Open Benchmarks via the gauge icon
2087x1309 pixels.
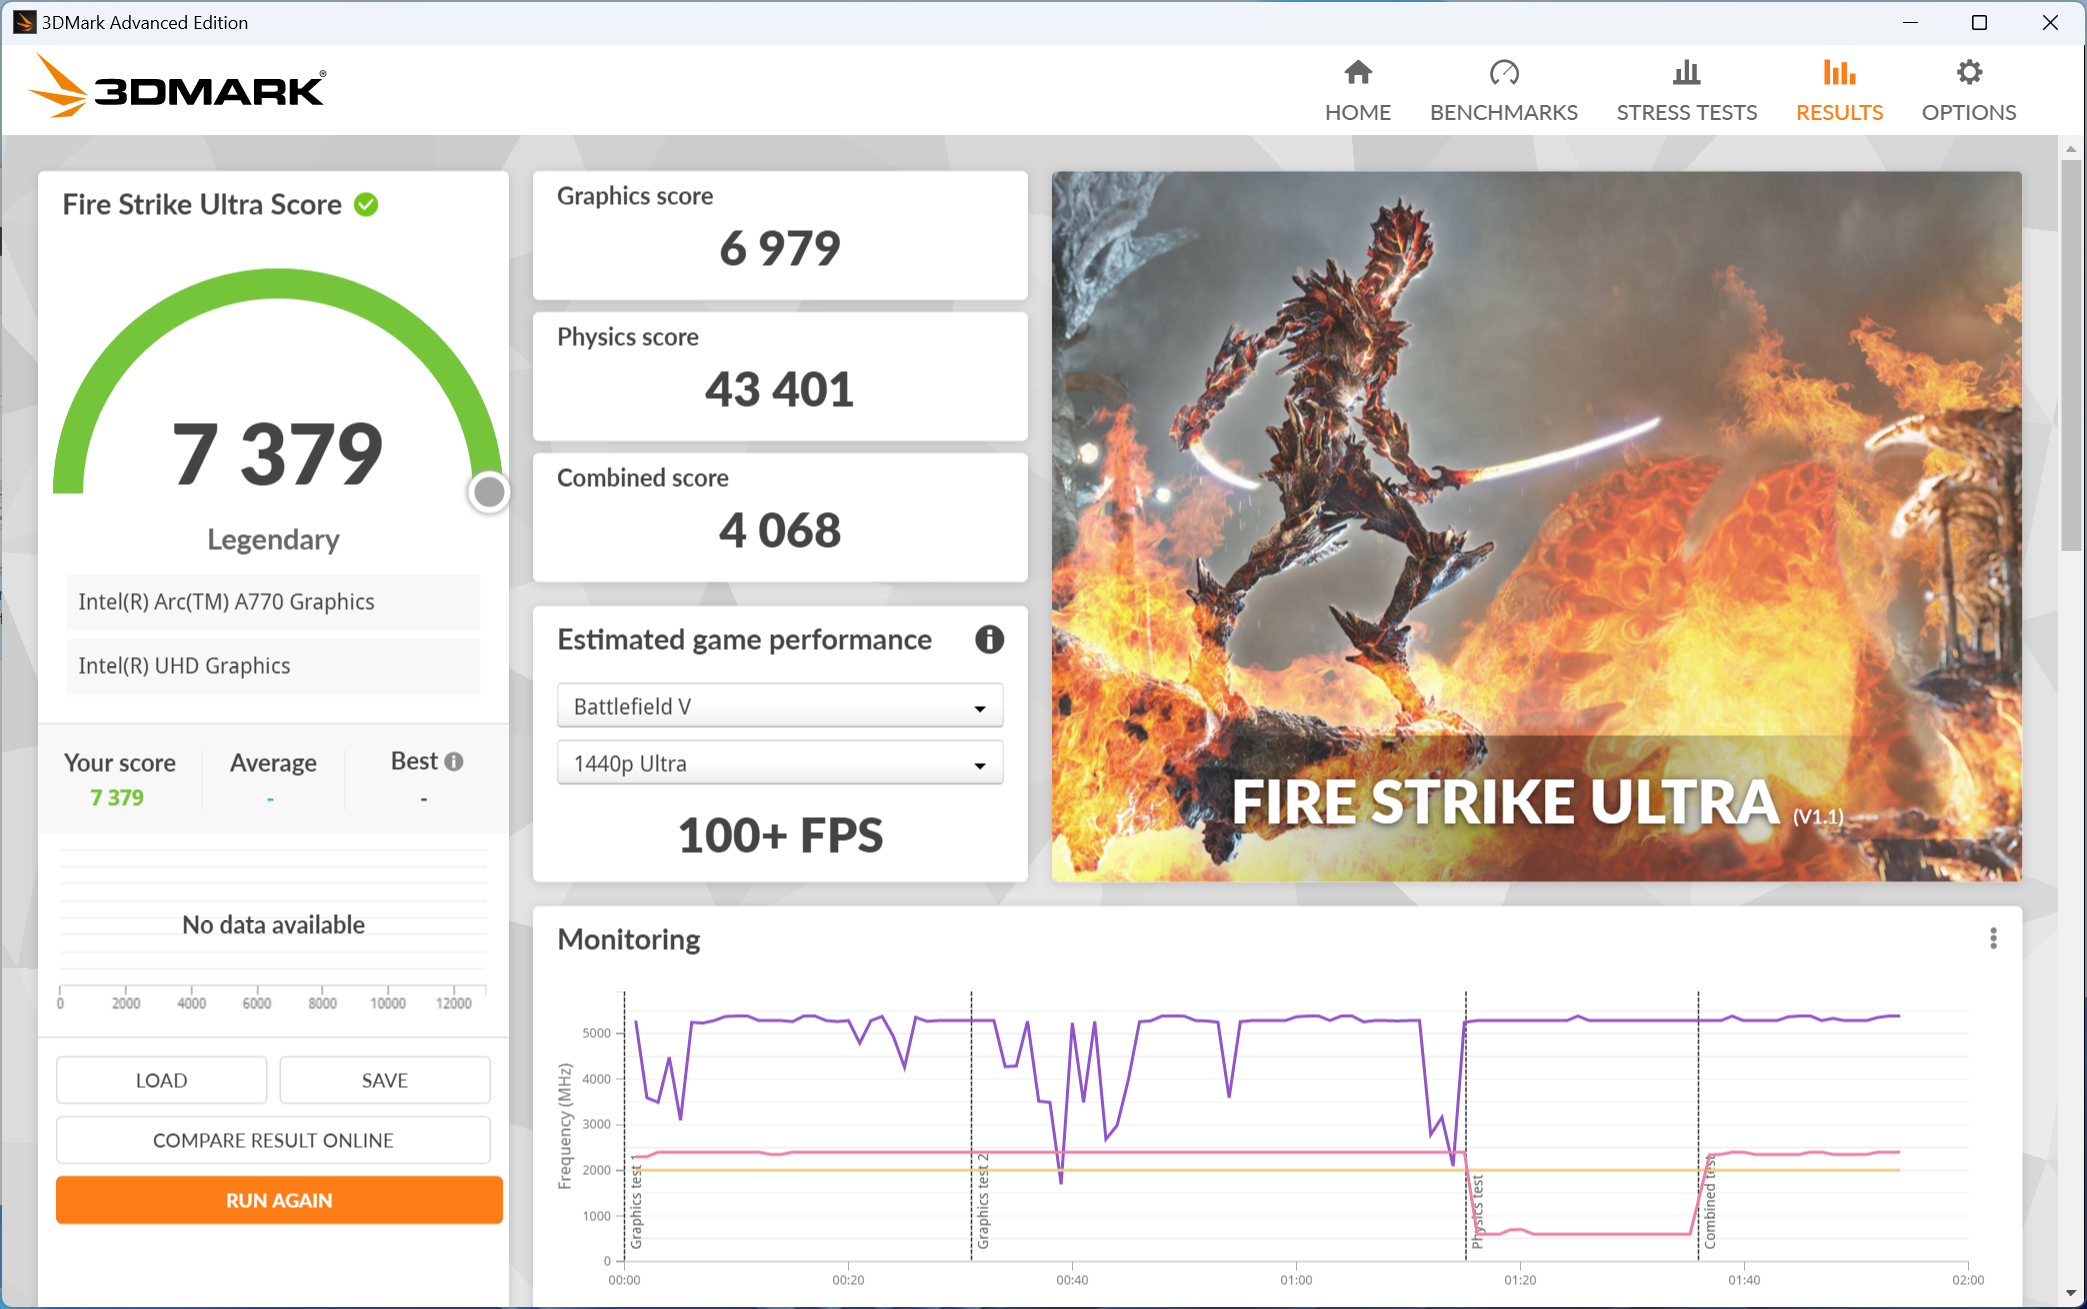click(1503, 73)
